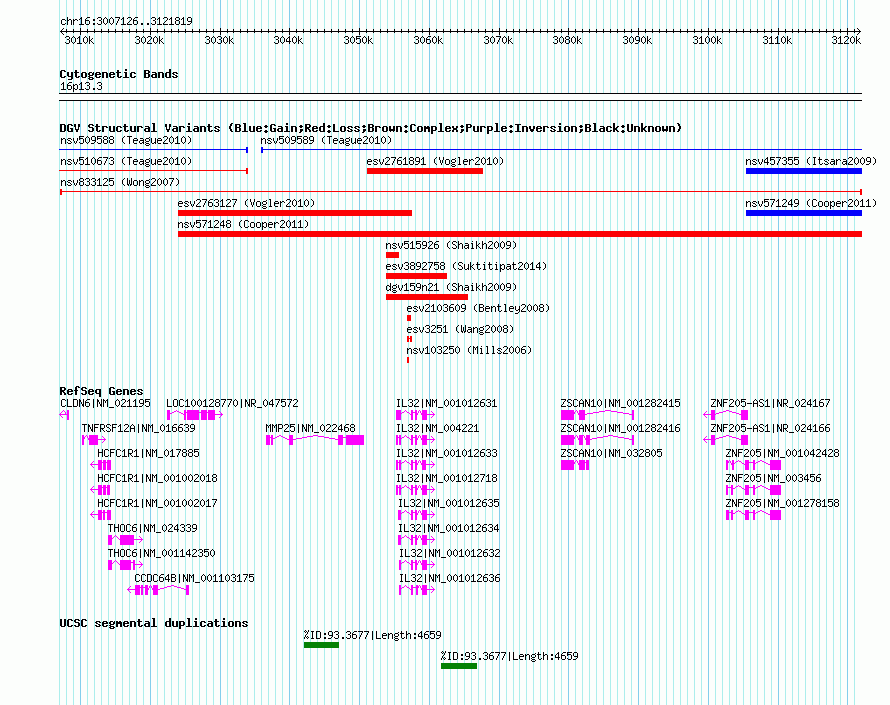Open the esv3892758 (Suktitipat2014) variant label
Viewport: 890px width, 705px height.
point(466,266)
